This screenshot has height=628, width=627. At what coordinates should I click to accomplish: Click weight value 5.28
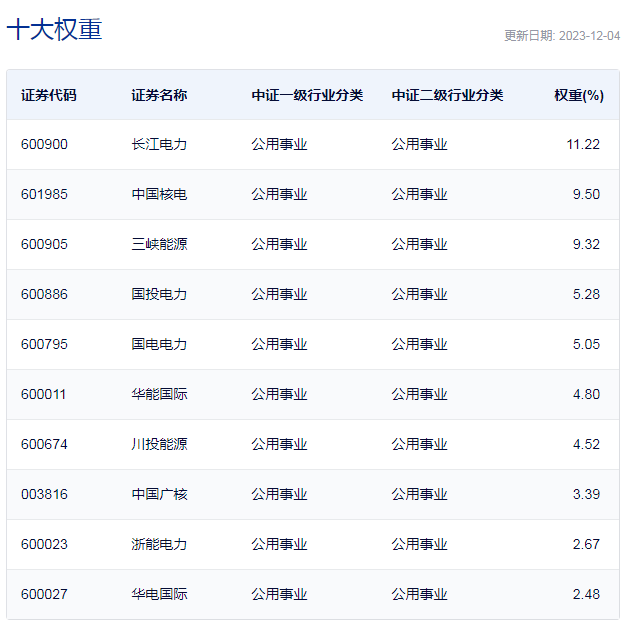point(587,294)
